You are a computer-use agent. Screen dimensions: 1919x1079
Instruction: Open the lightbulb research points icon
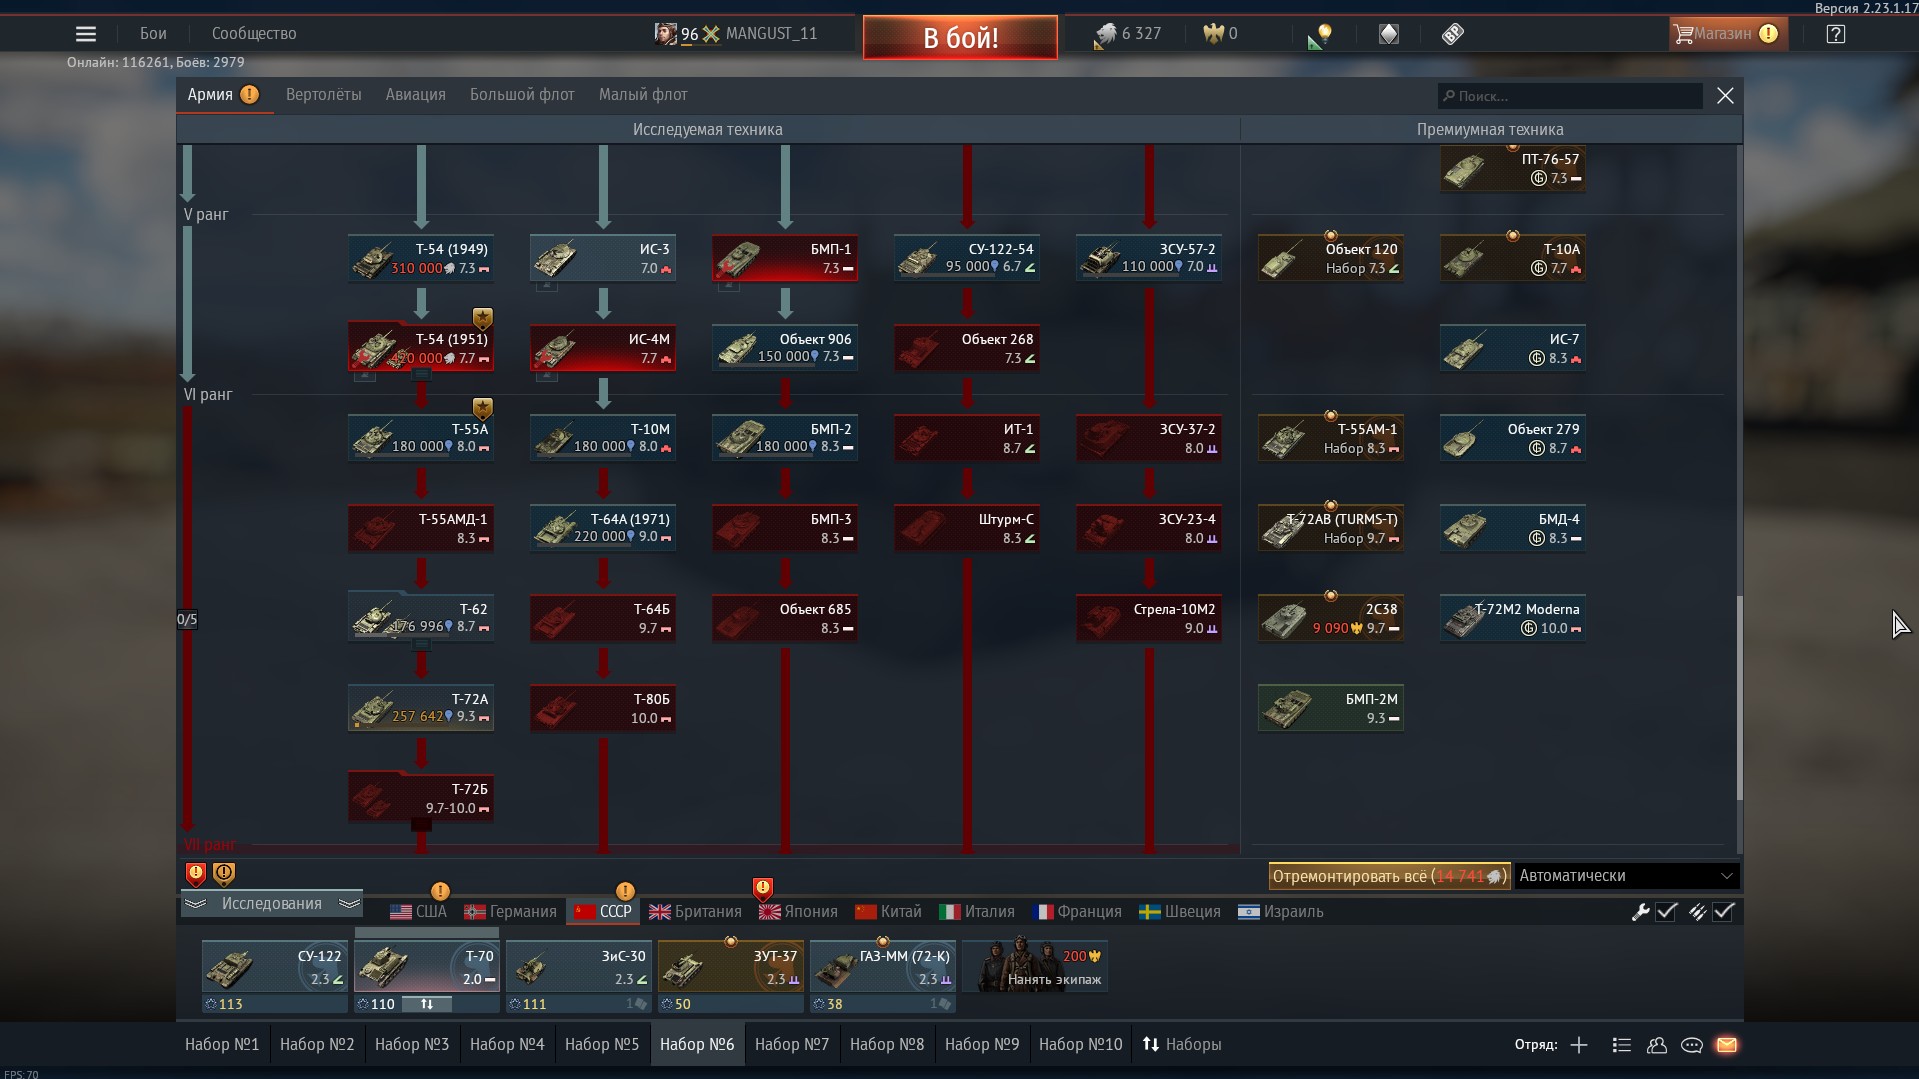pos(1320,35)
